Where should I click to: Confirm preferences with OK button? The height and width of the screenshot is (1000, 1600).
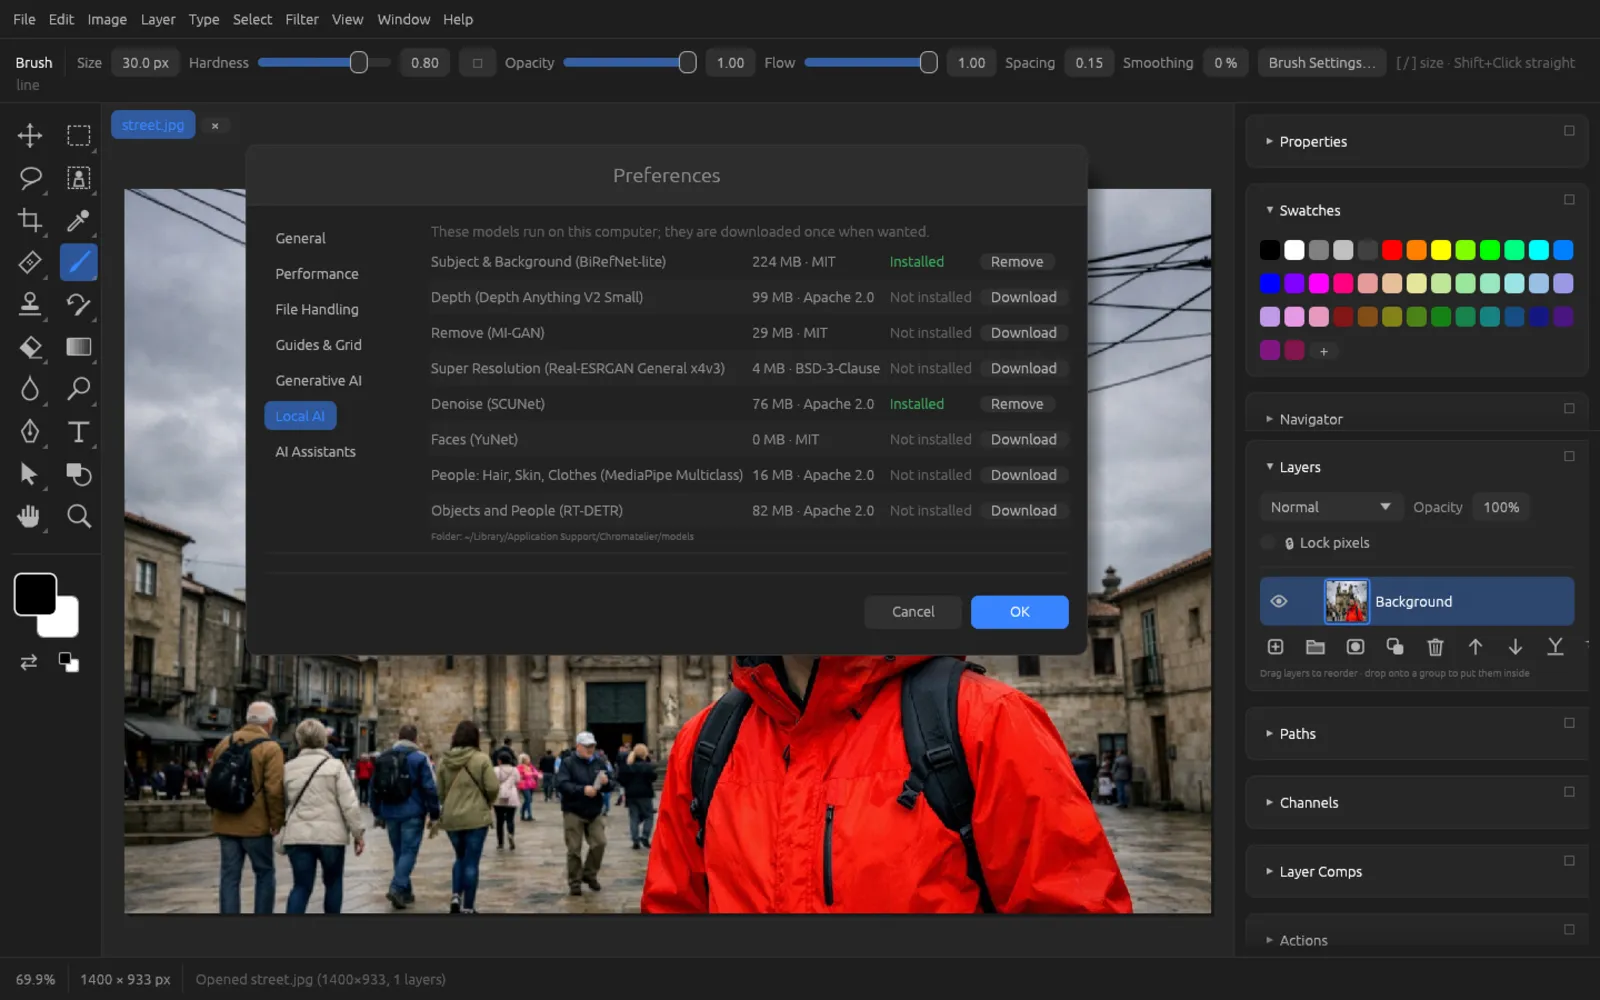pos(1019,612)
